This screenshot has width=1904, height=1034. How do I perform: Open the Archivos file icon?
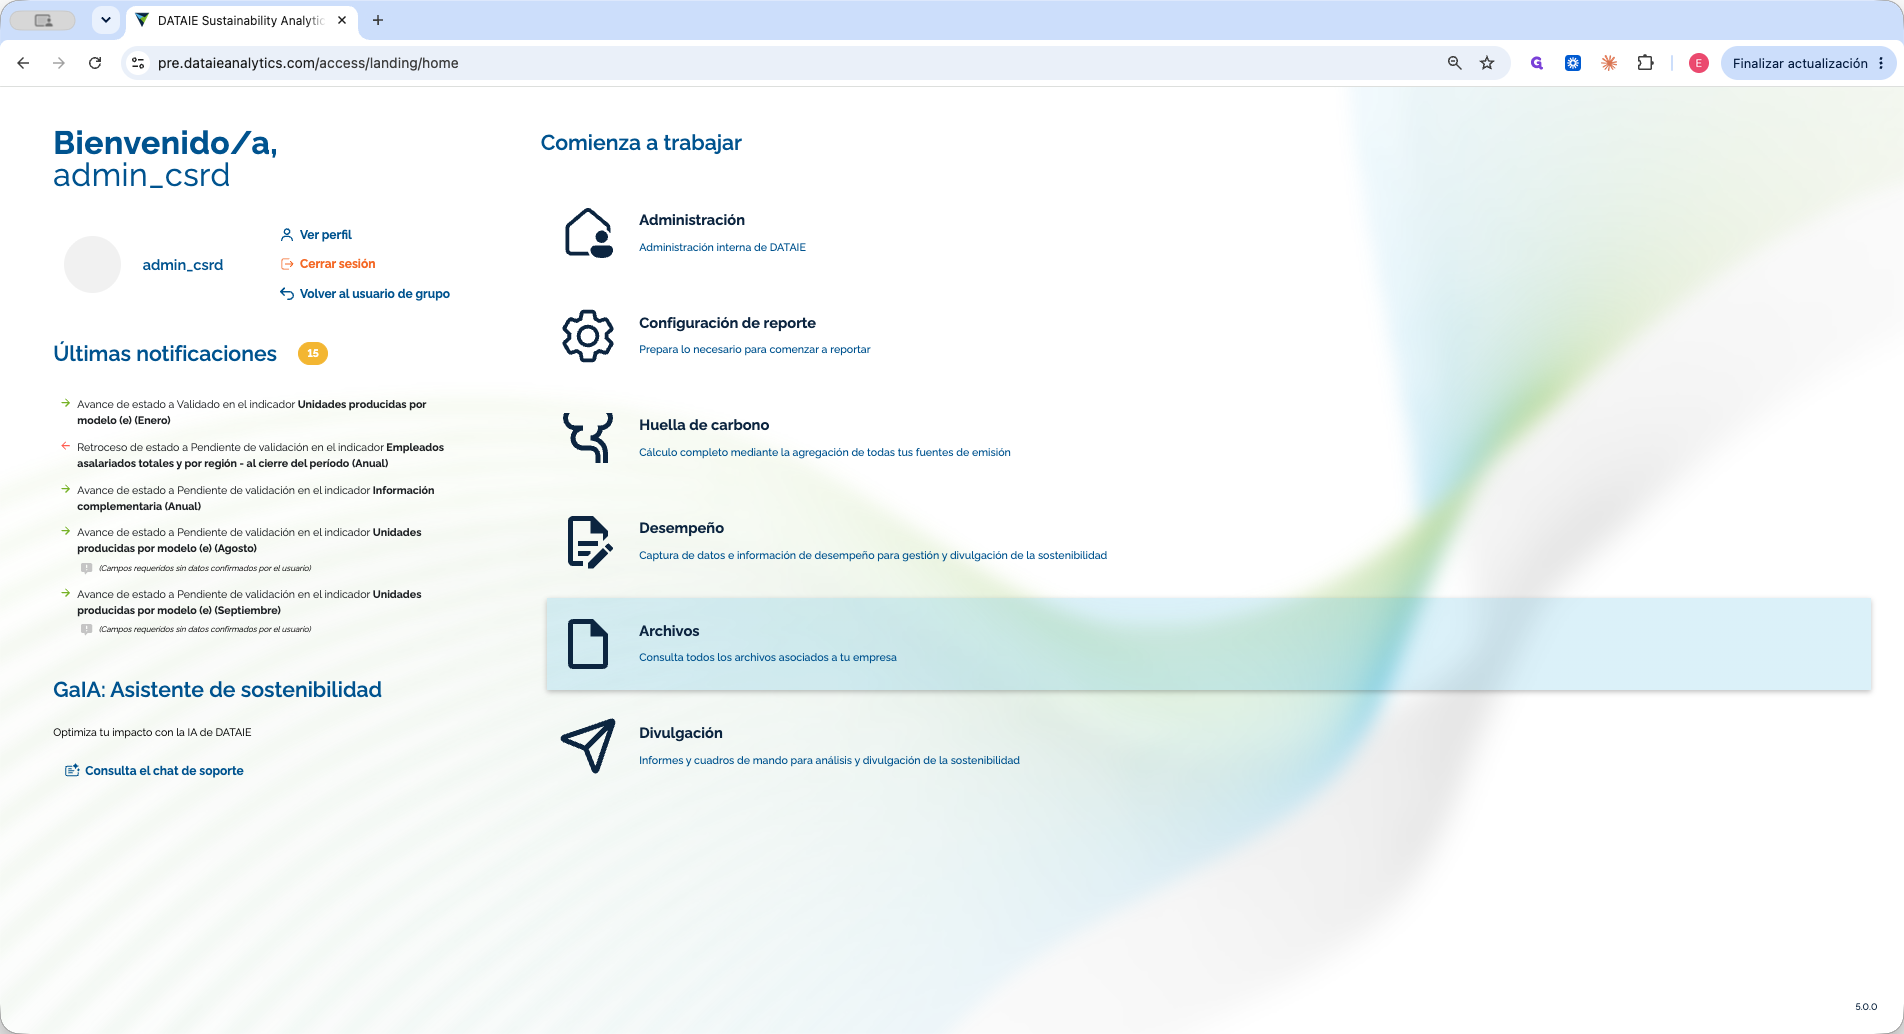point(588,644)
